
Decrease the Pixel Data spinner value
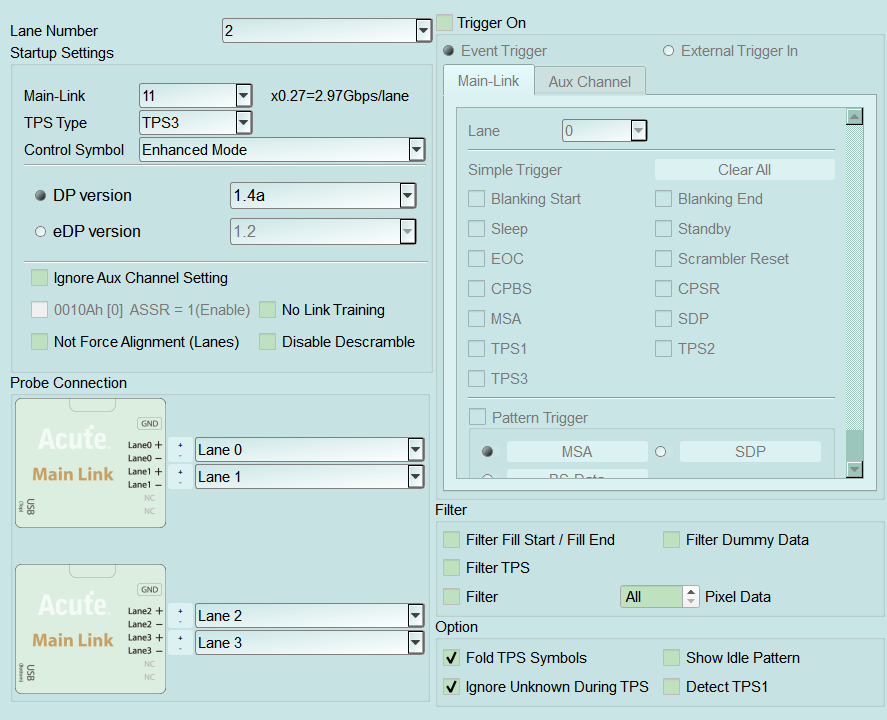coord(691,602)
